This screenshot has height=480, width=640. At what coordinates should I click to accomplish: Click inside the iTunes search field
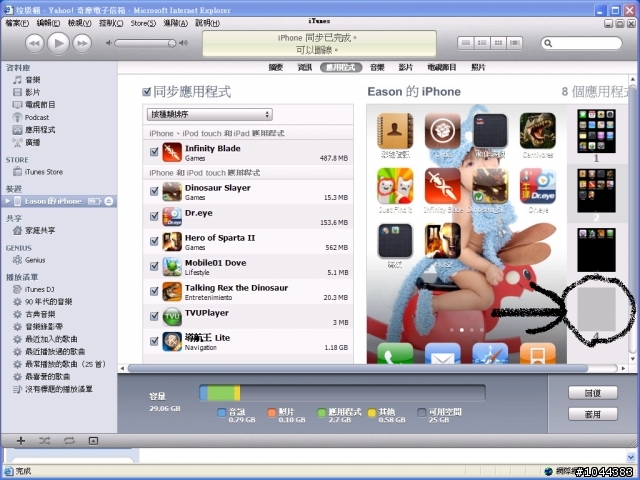582,43
